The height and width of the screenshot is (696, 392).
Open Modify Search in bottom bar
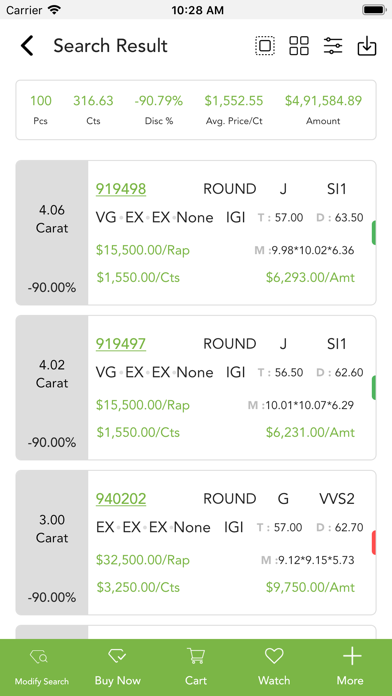pyautogui.click(x=42, y=667)
